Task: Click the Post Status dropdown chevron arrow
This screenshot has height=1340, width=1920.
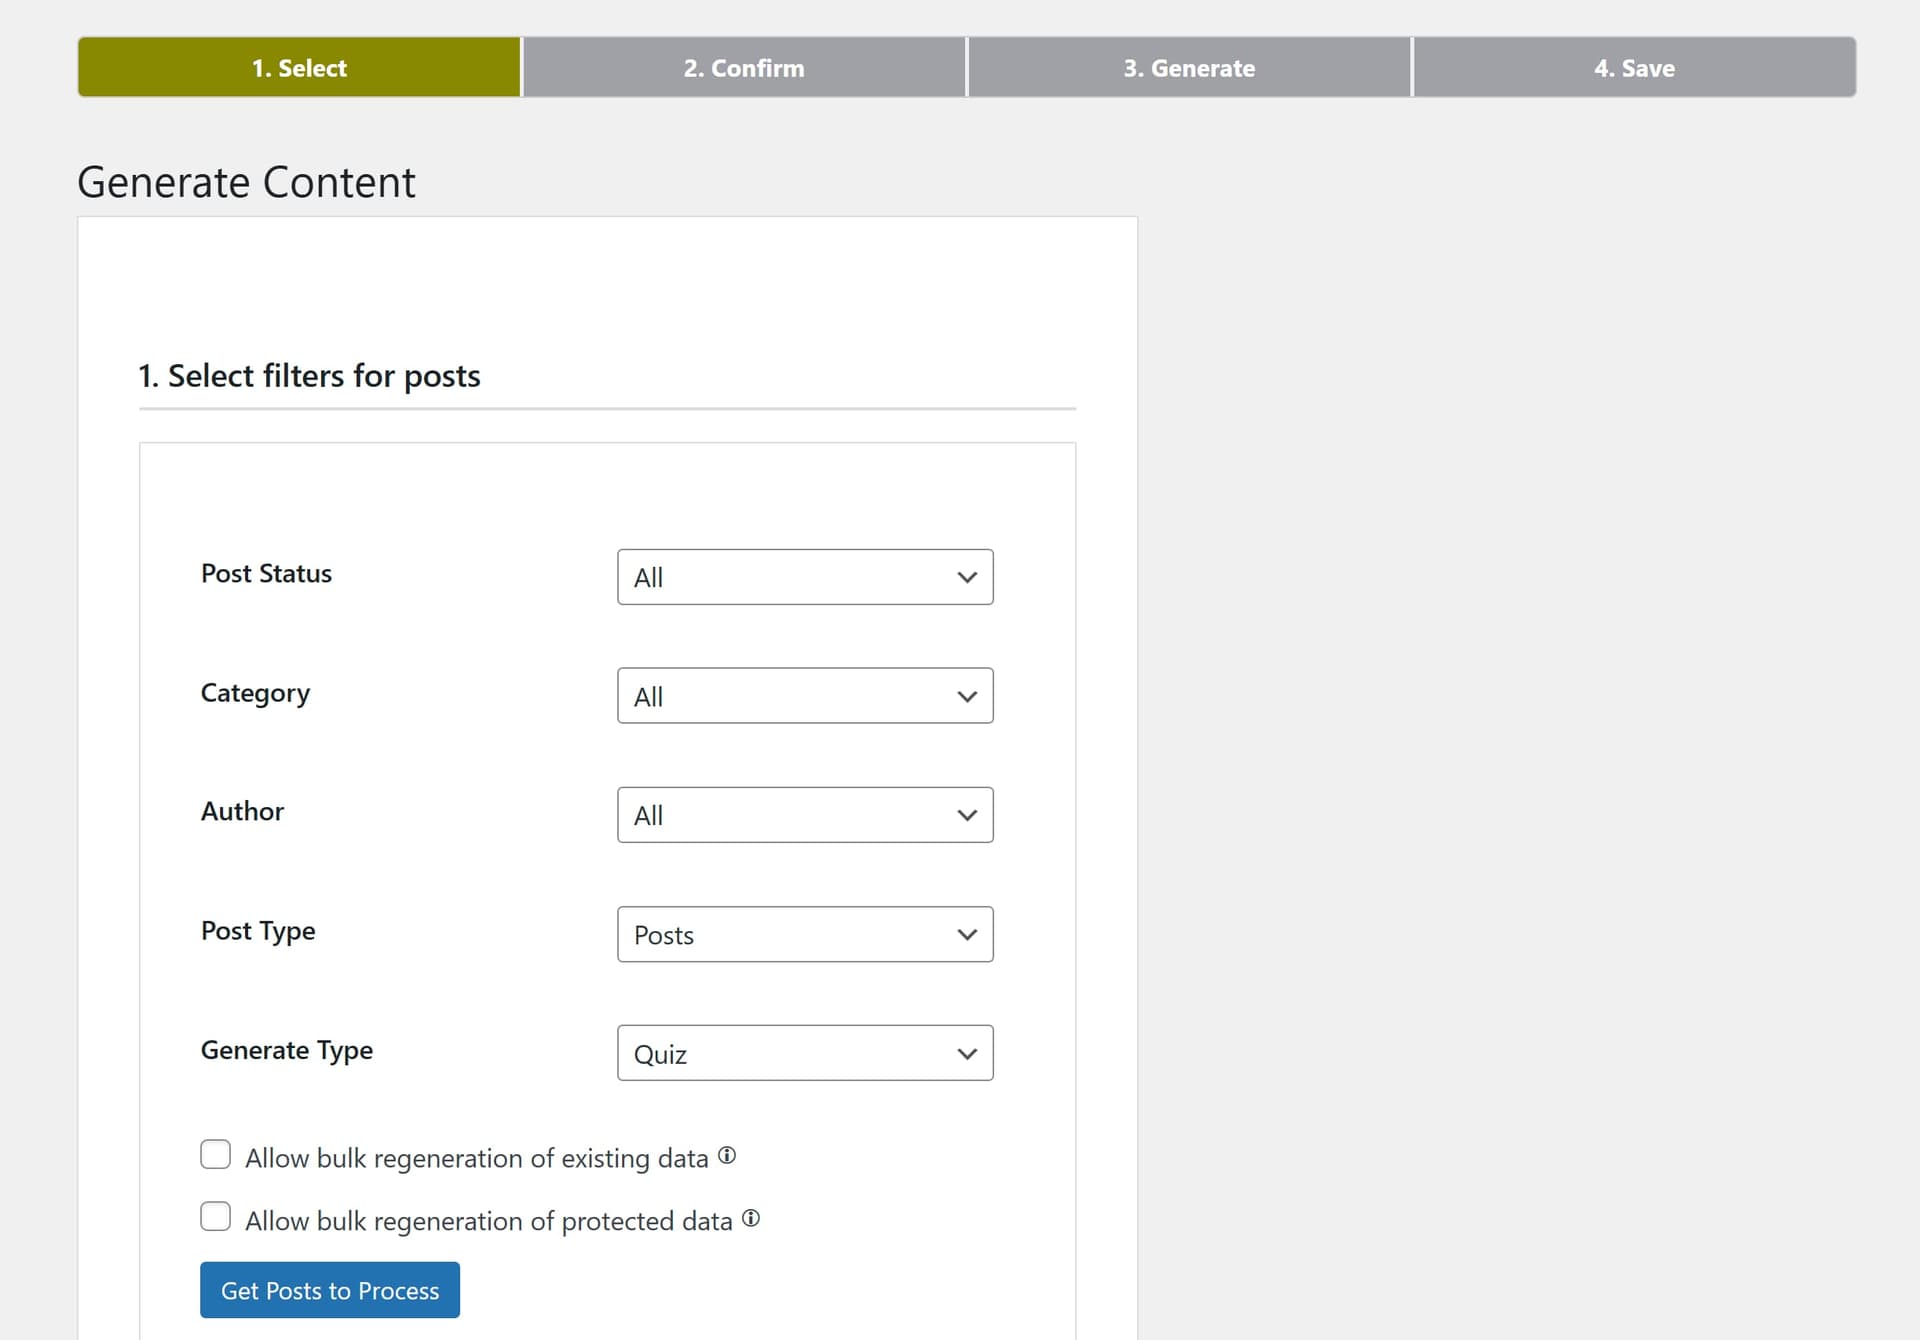Action: [966, 577]
